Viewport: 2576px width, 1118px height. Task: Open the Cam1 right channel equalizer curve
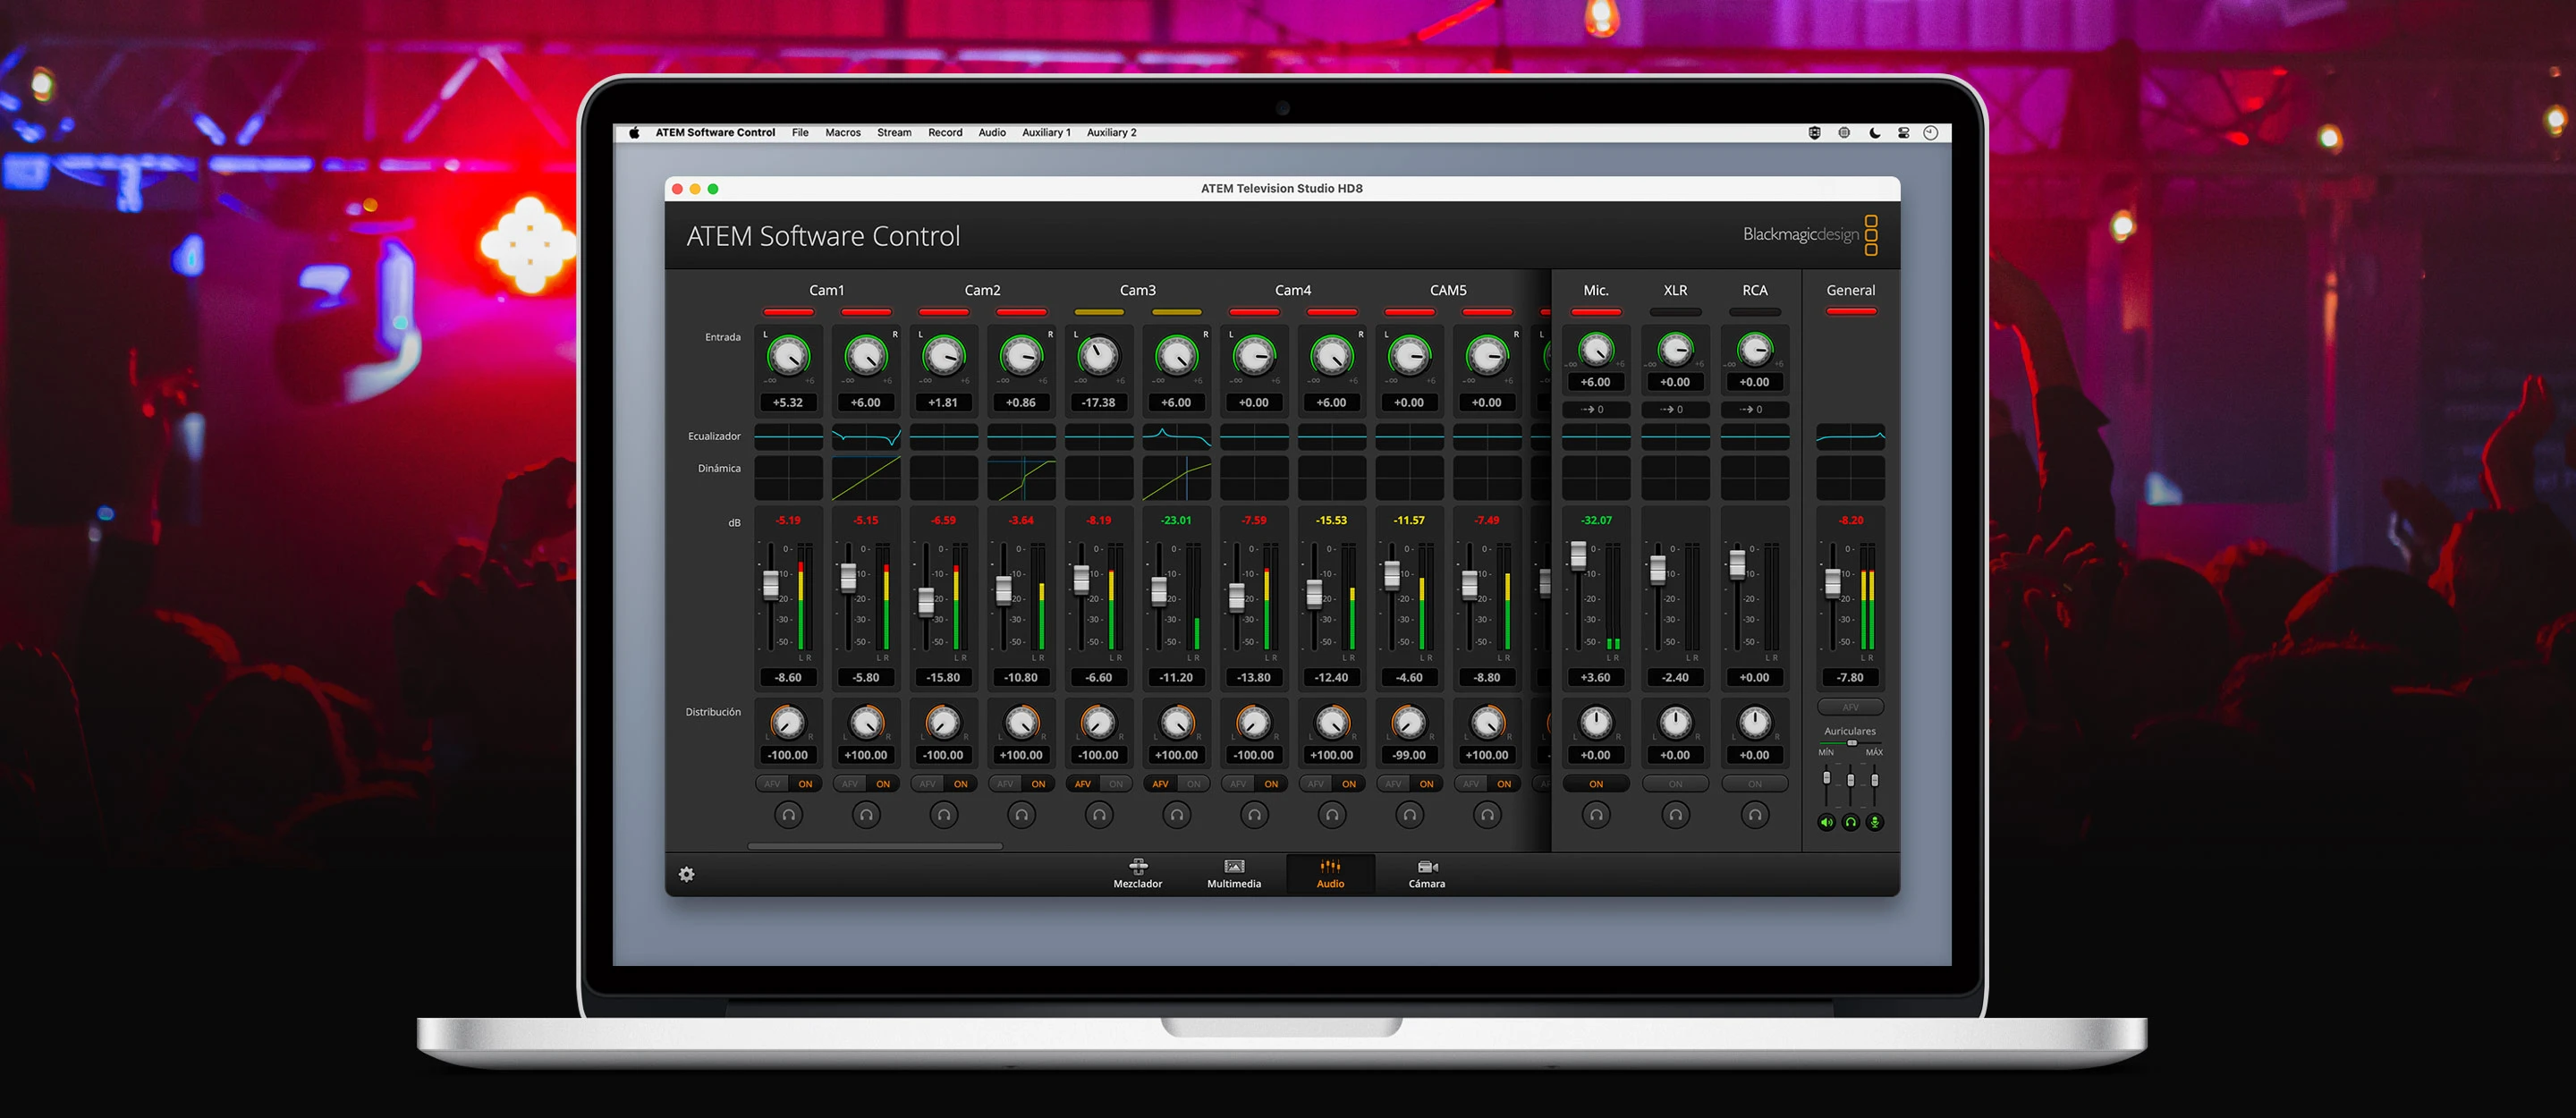point(866,436)
